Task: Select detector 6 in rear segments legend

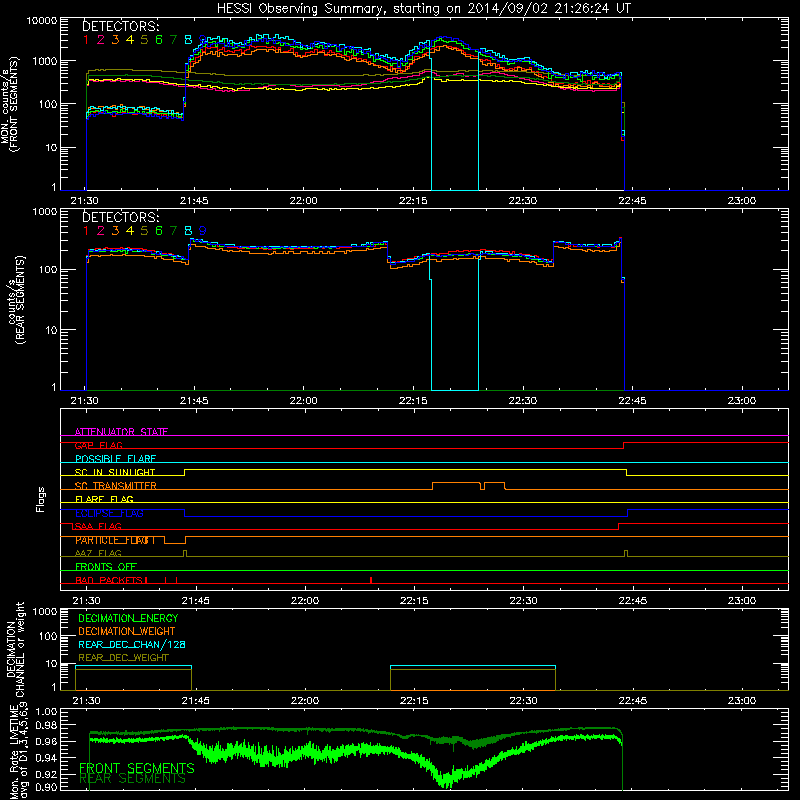Action: tap(159, 231)
